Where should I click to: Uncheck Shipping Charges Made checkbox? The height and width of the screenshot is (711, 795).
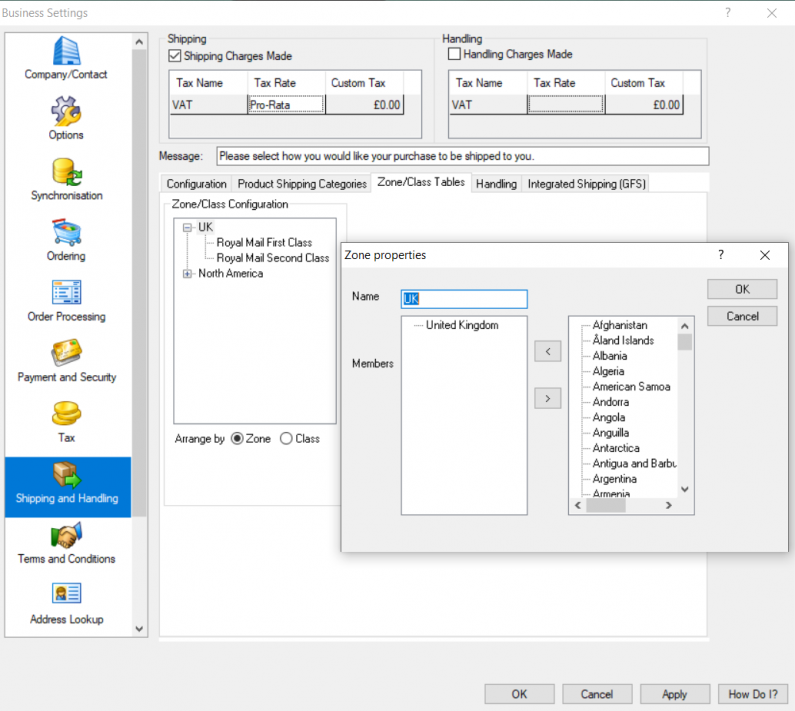tap(176, 56)
